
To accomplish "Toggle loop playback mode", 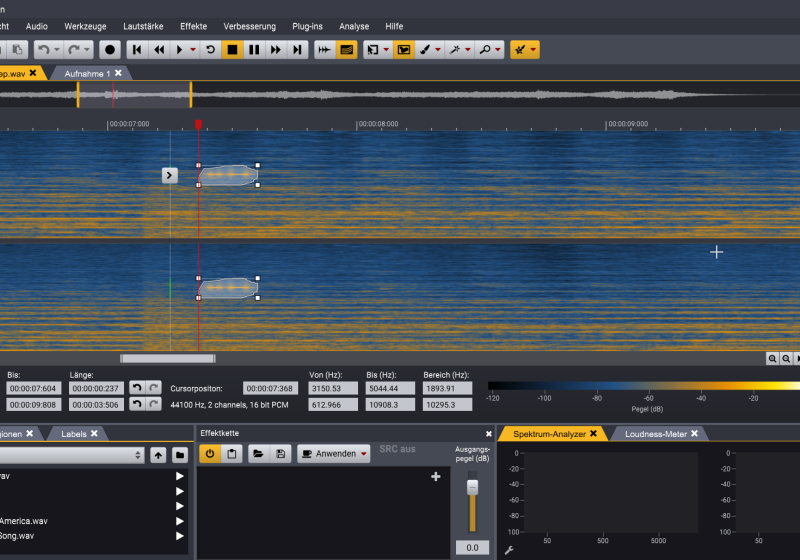I will tap(210, 49).
